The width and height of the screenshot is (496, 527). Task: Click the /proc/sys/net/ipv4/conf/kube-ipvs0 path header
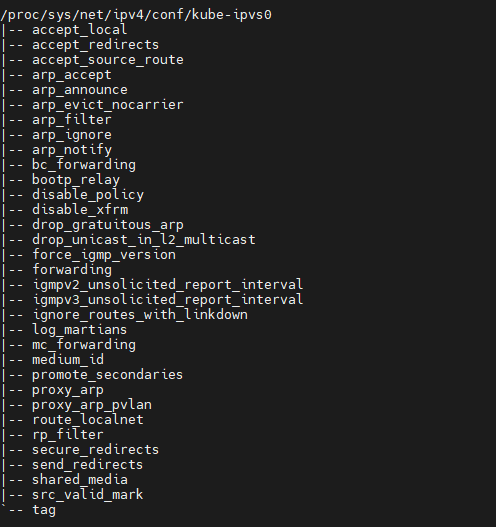[136, 15]
